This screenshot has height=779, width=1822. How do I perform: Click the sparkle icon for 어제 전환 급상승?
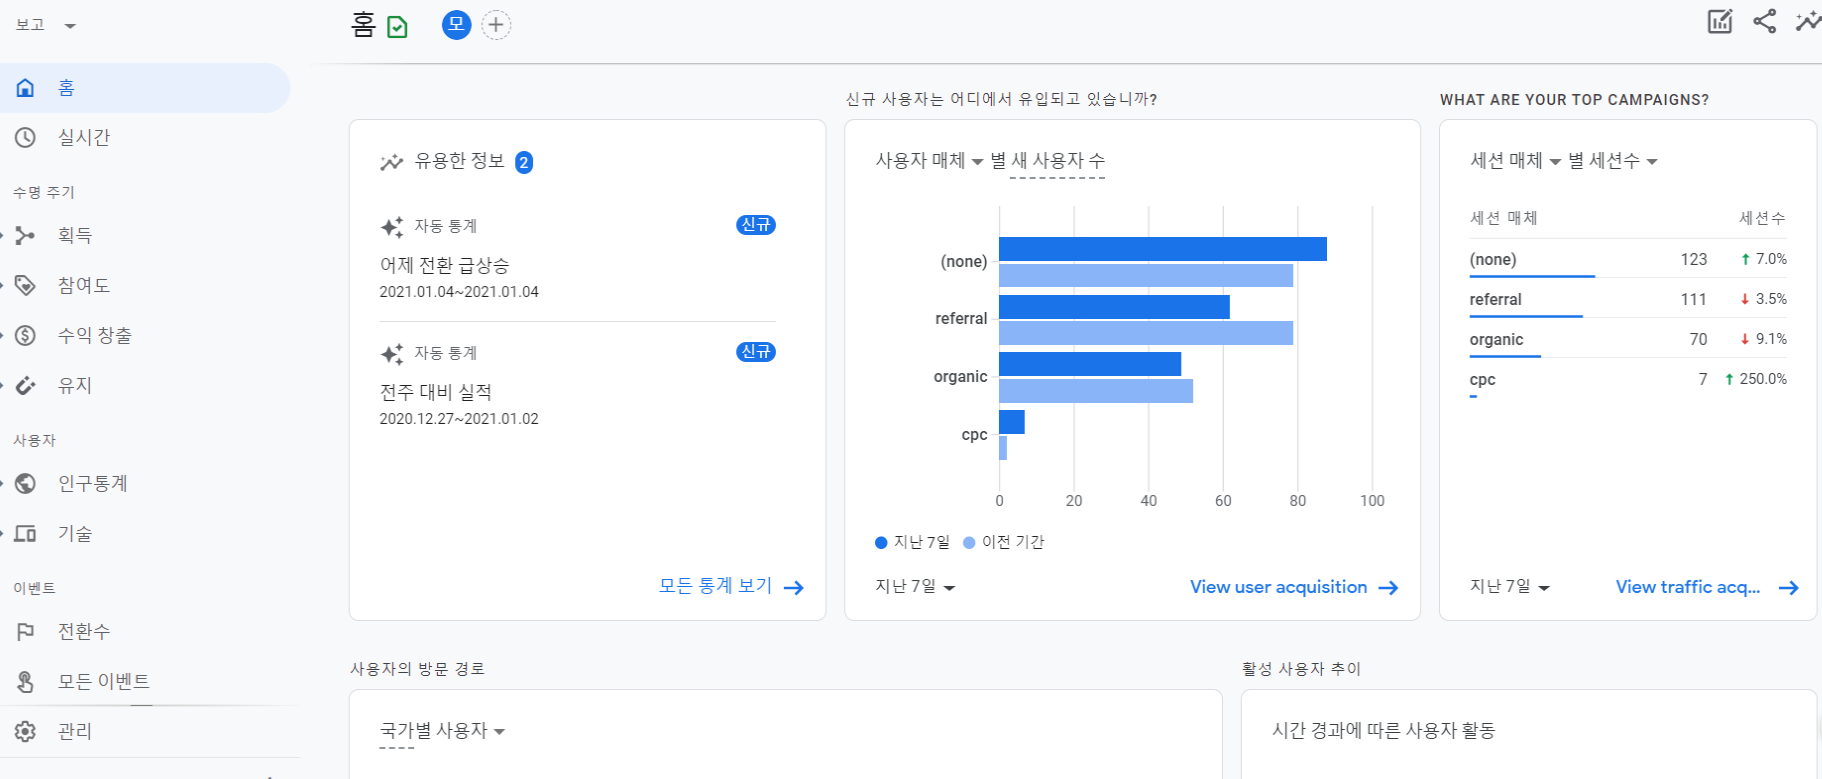point(392,227)
